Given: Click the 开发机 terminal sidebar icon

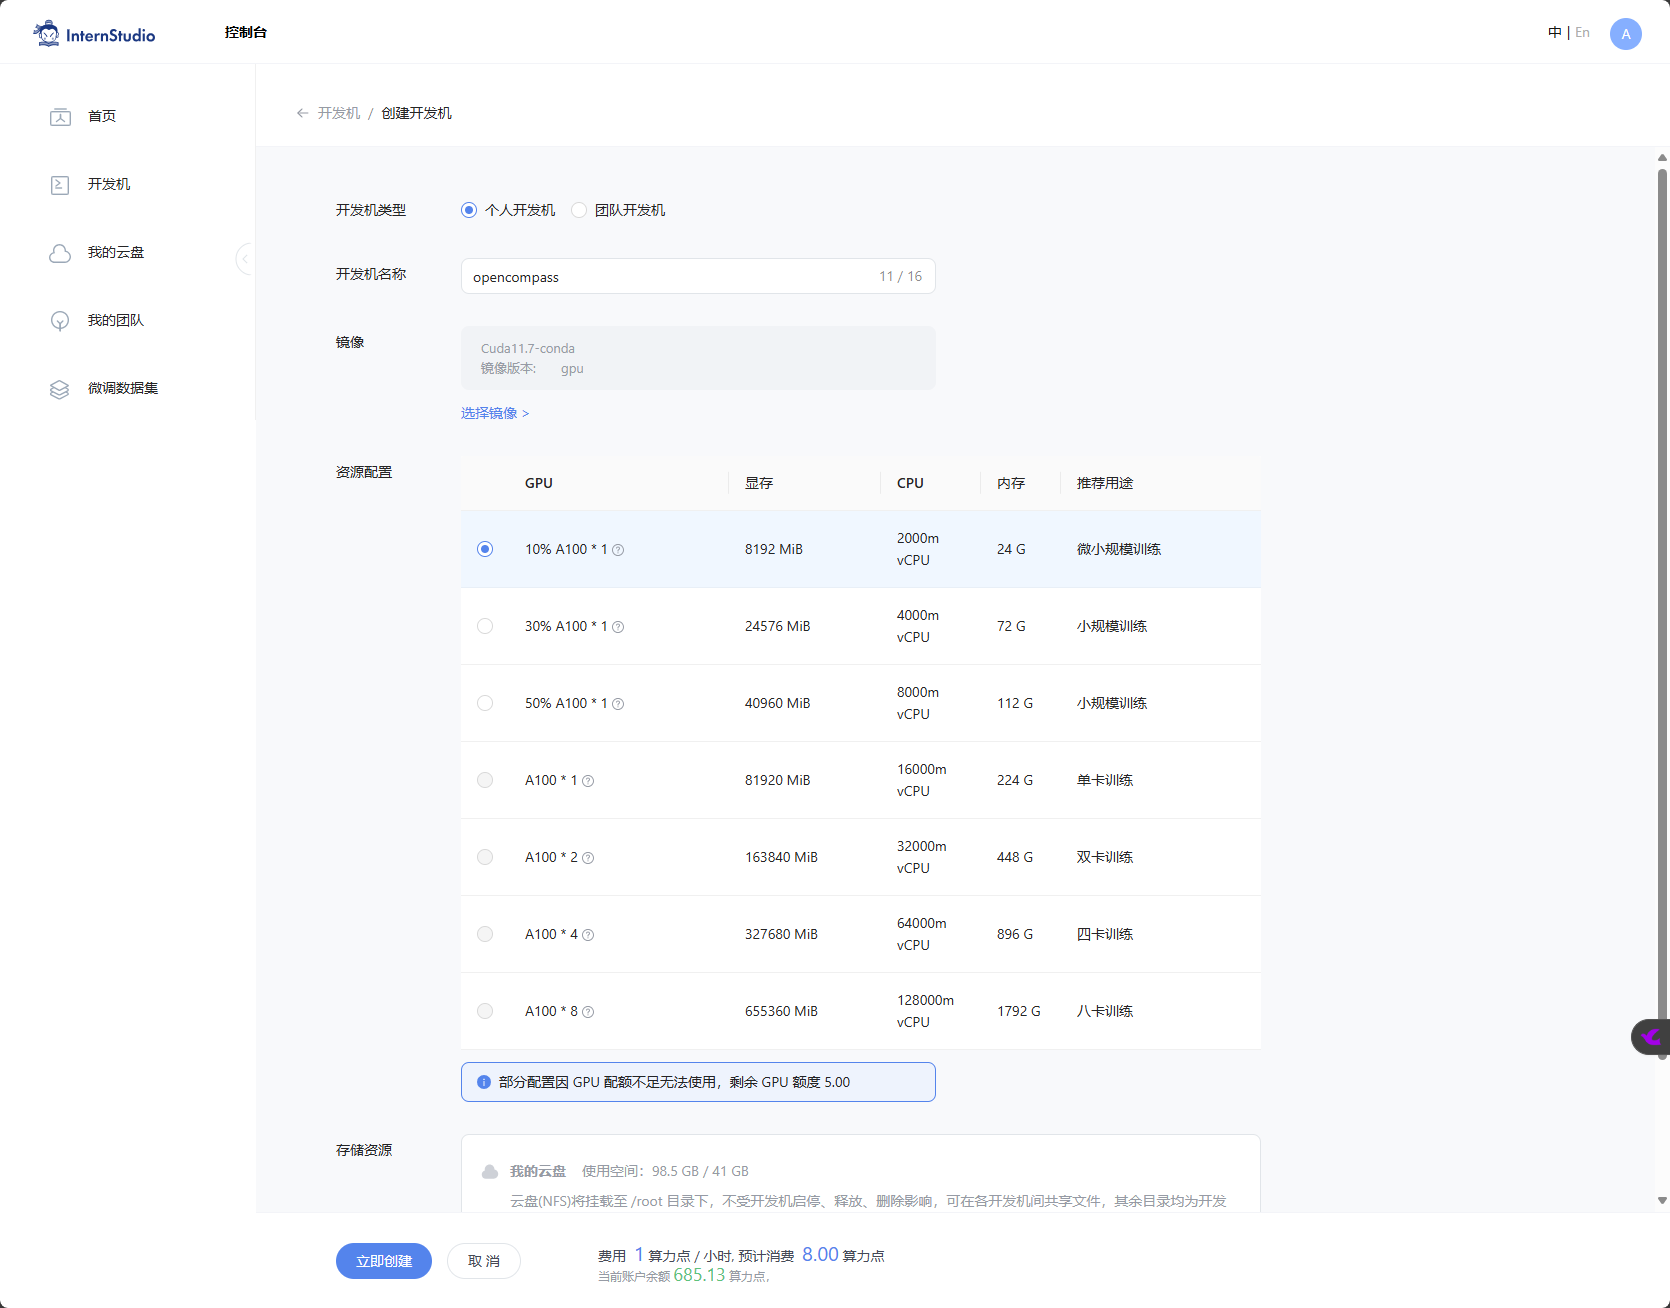Looking at the screenshot, I should point(60,185).
